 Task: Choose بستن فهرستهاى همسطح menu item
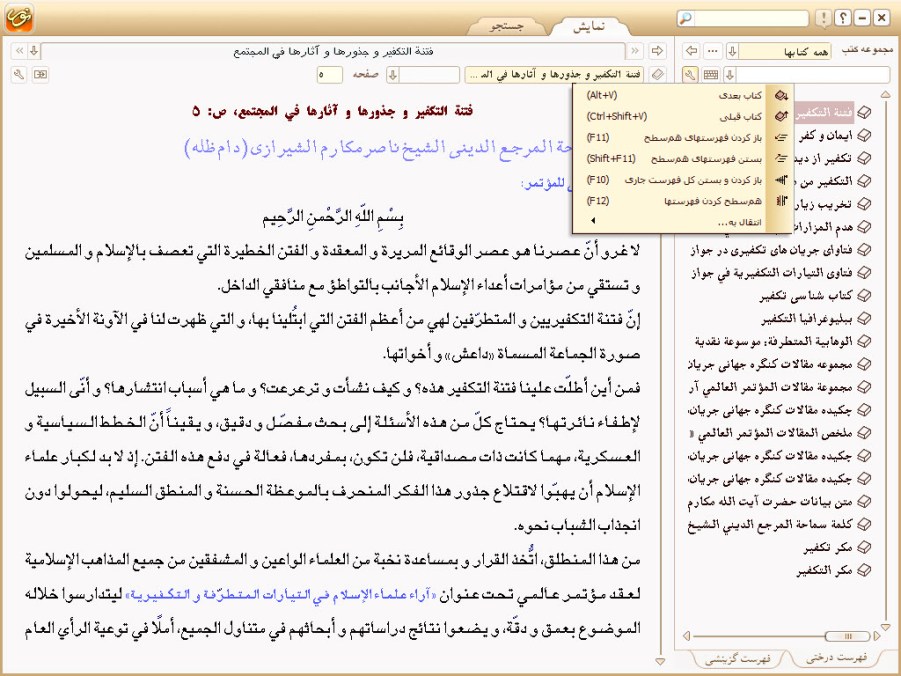pyautogui.click(x=684, y=159)
